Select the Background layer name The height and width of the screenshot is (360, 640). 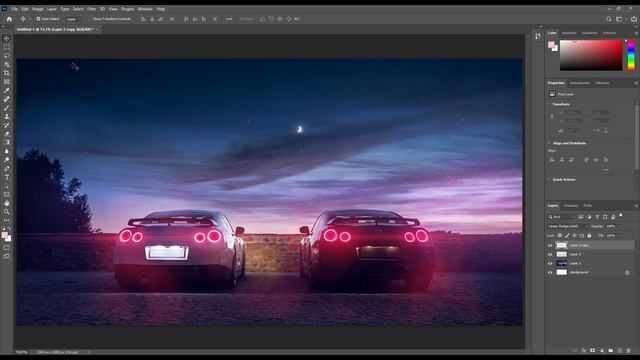(x=579, y=272)
